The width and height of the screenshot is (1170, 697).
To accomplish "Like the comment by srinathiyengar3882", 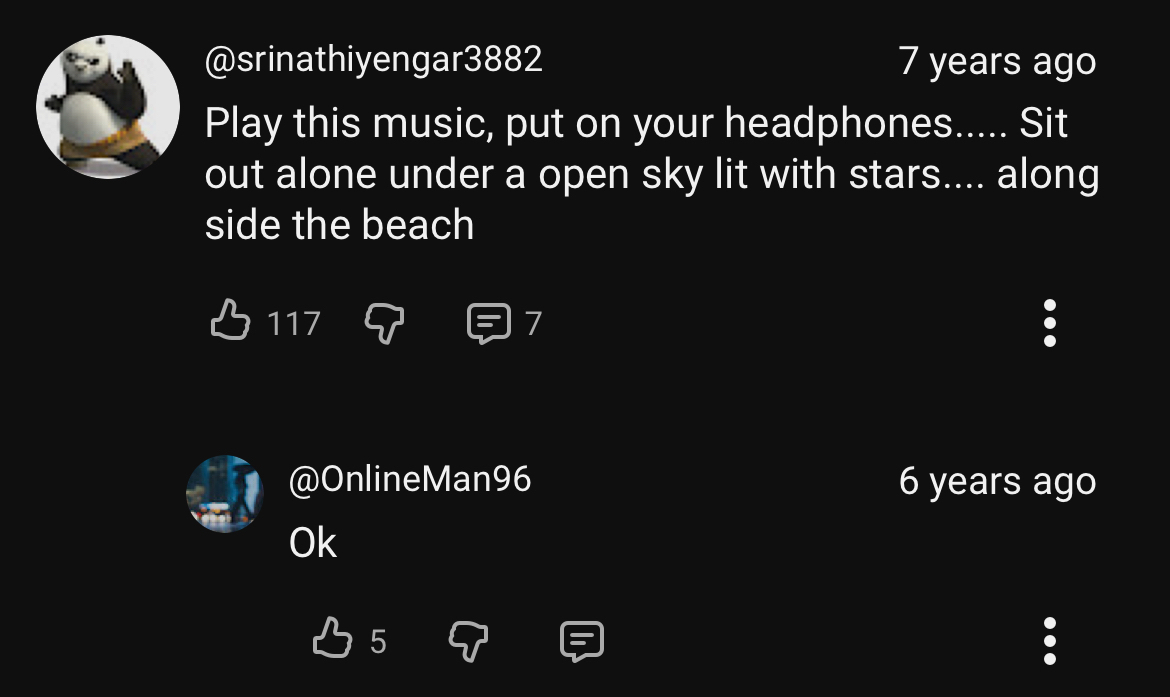I will click(x=230, y=322).
